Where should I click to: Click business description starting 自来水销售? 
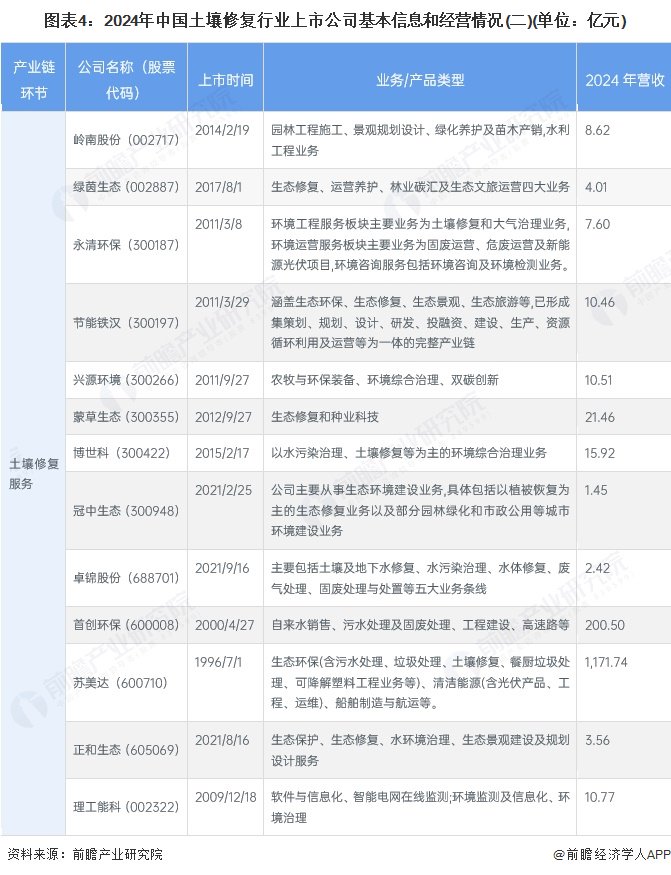420,625
